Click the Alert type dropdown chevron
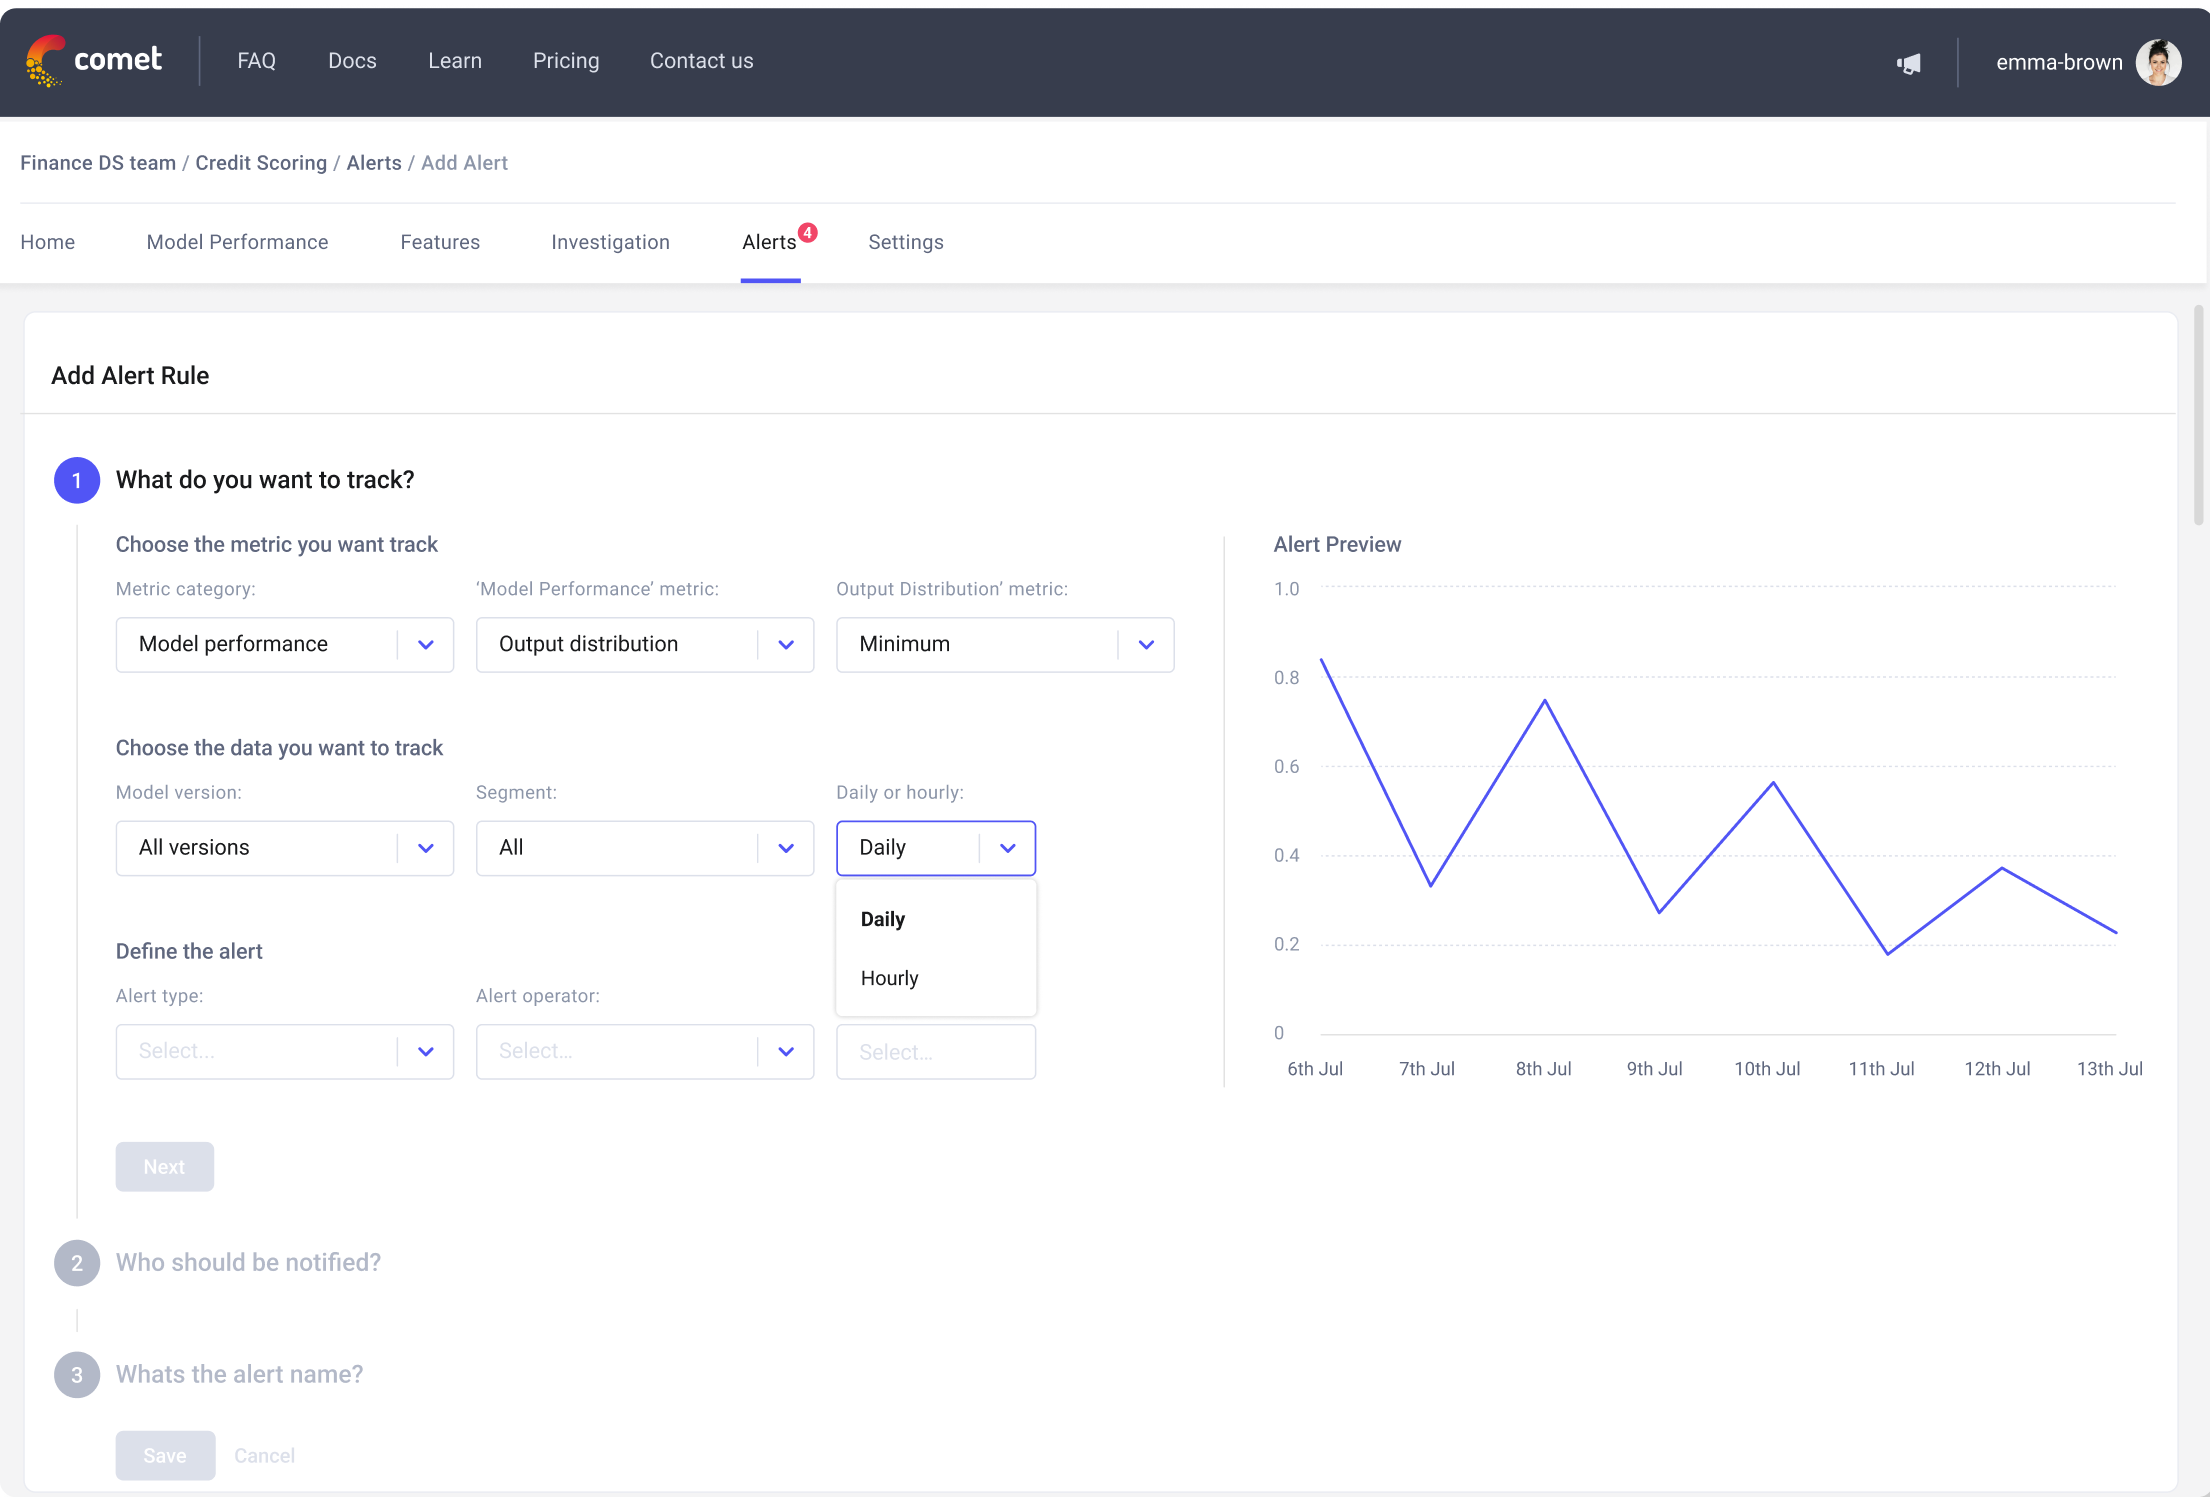 426,1052
